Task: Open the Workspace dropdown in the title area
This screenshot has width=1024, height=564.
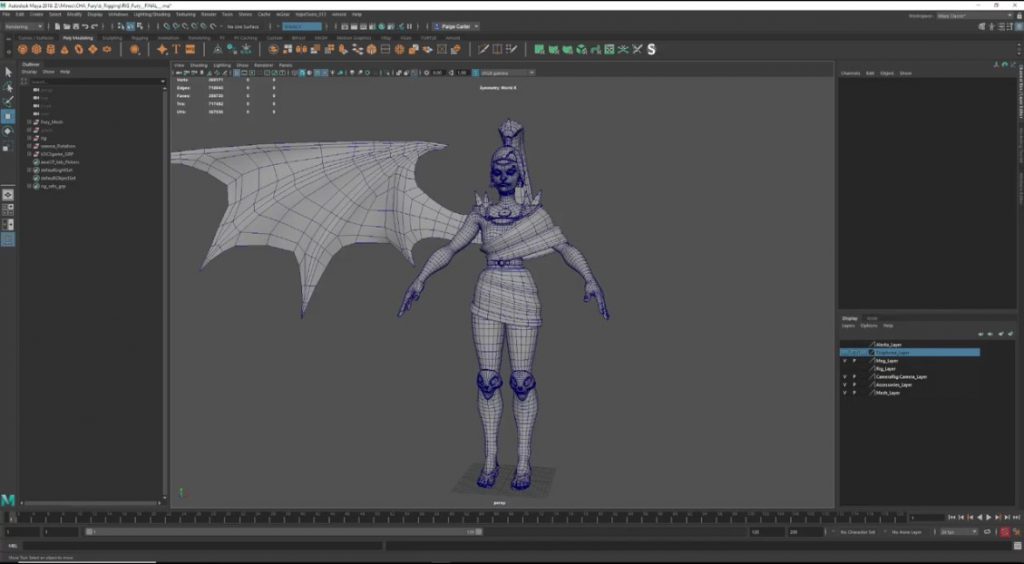Action: (x=976, y=16)
